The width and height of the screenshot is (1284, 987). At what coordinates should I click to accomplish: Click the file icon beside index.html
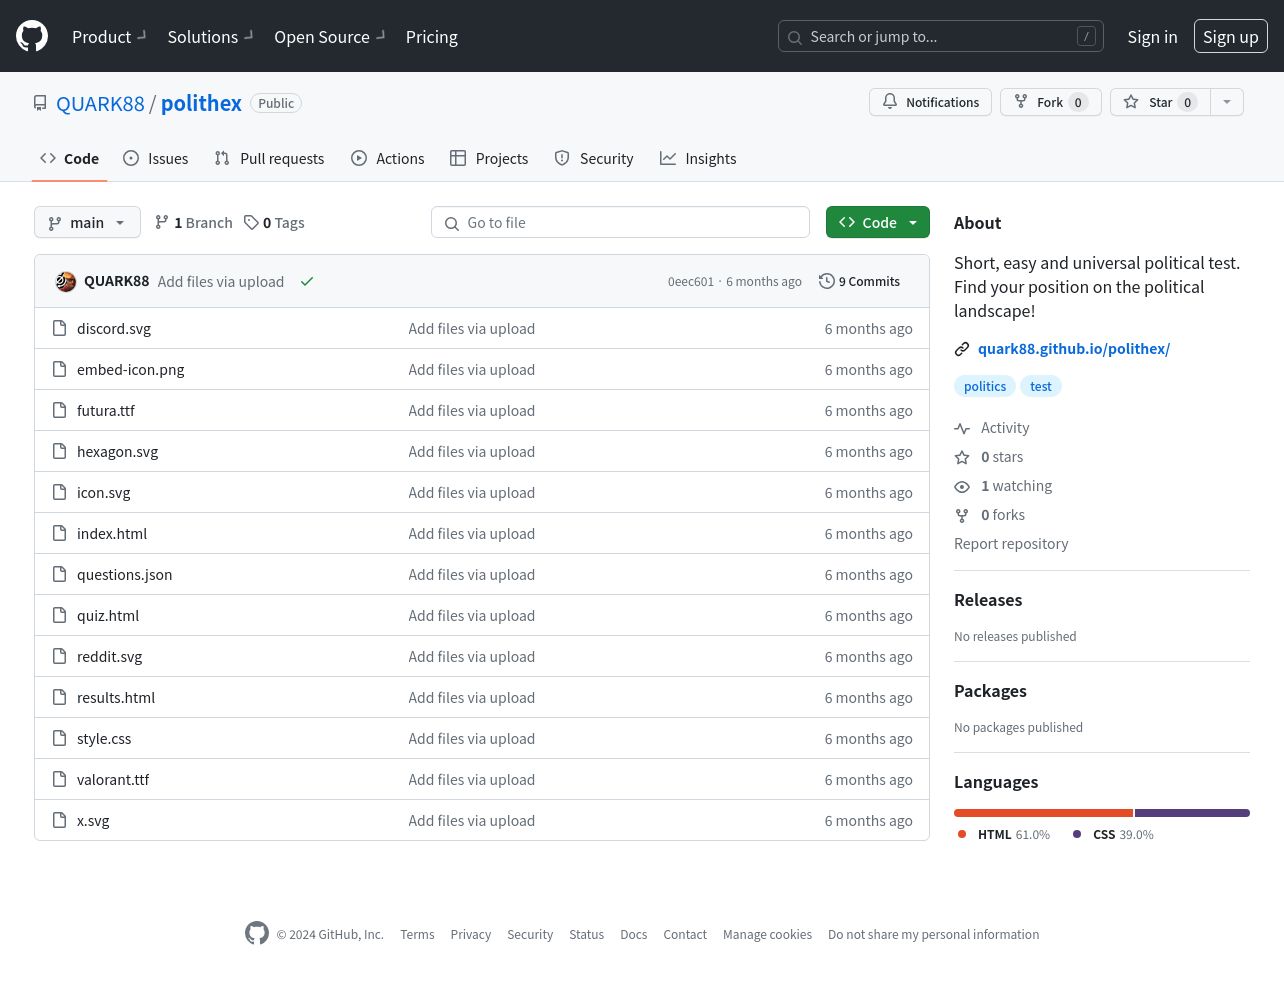pos(59,533)
